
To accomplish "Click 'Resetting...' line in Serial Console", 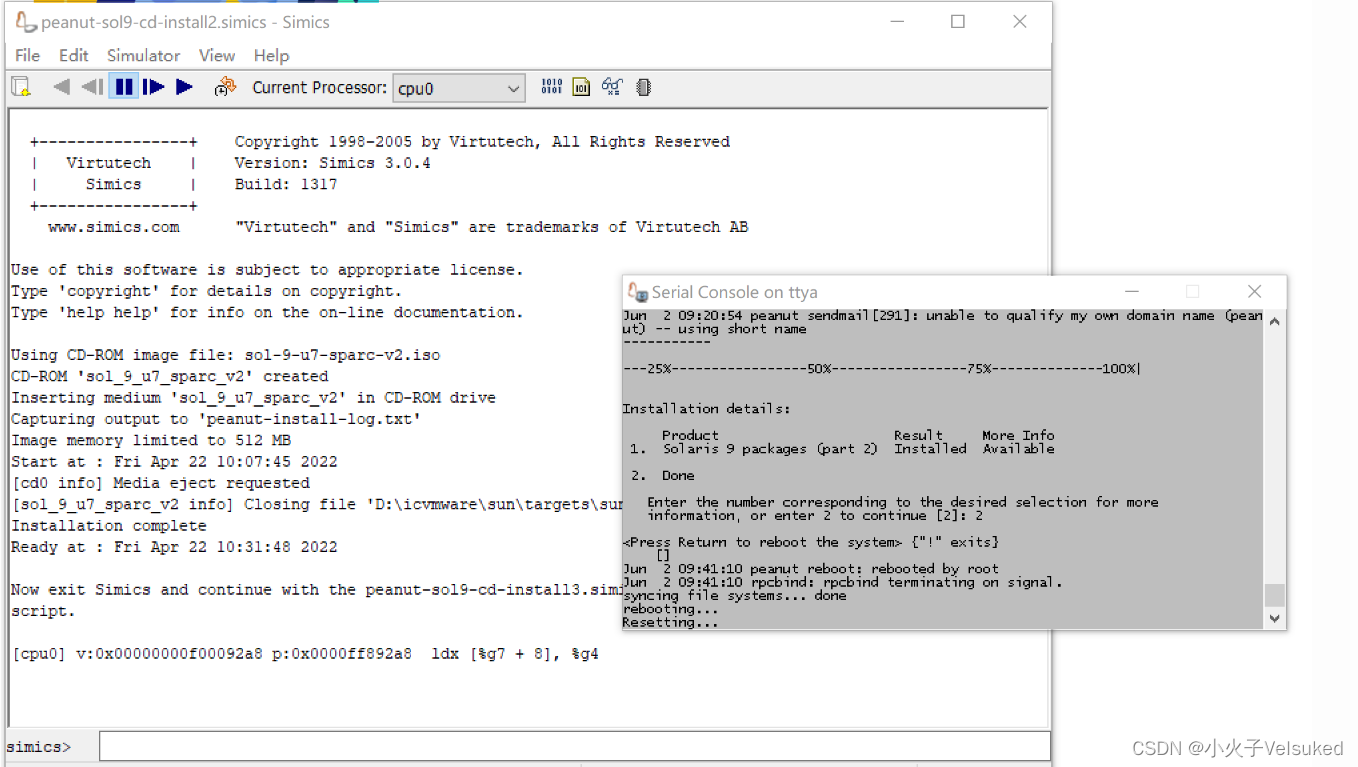I will (670, 622).
